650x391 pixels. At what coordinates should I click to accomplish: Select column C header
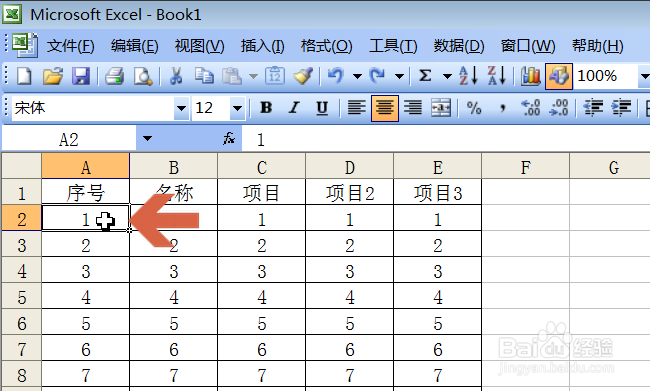tap(261, 166)
